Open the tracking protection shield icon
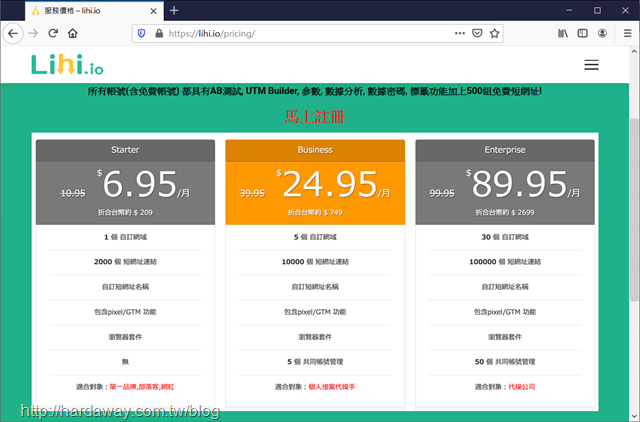This screenshot has width=640, height=422. [x=141, y=33]
